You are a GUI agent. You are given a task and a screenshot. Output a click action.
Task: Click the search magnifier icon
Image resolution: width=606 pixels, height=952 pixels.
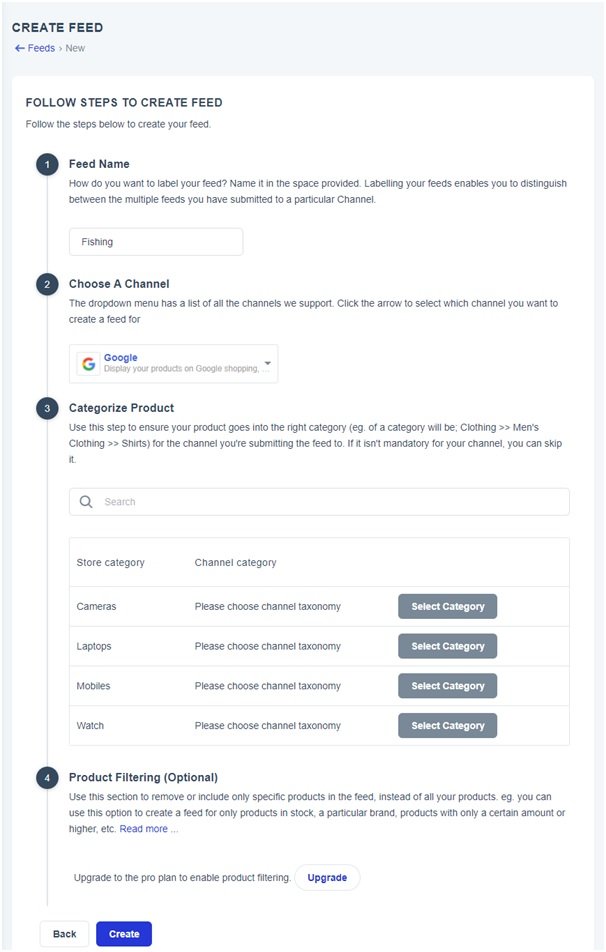click(x=86, y=502)
